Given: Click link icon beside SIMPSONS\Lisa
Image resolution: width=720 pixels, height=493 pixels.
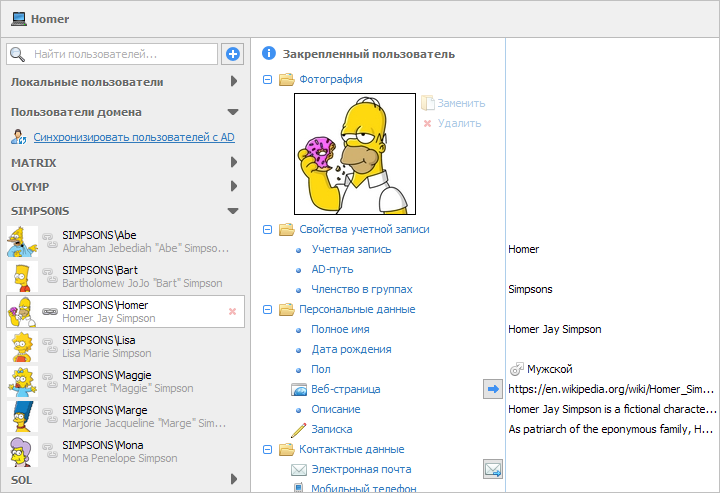Looking at the screenshot, I should point(50,346).
